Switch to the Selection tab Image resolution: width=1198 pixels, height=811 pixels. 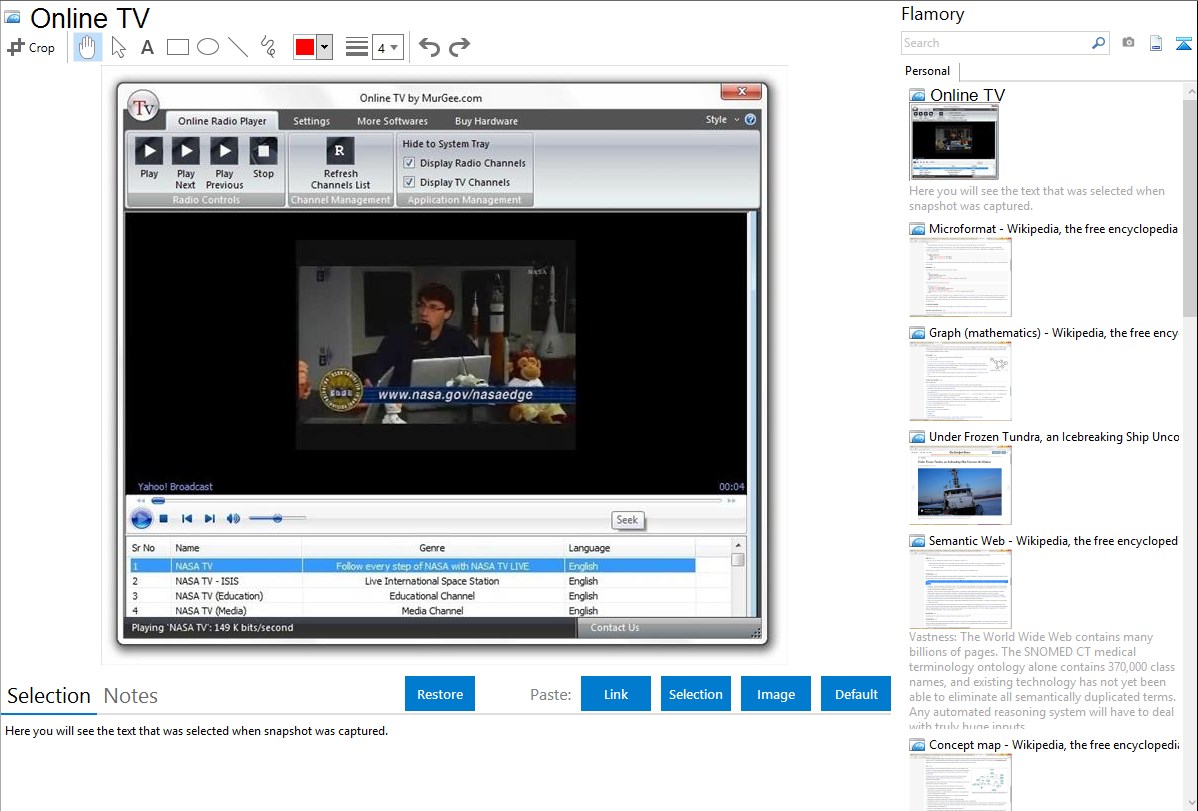point(49,696)
